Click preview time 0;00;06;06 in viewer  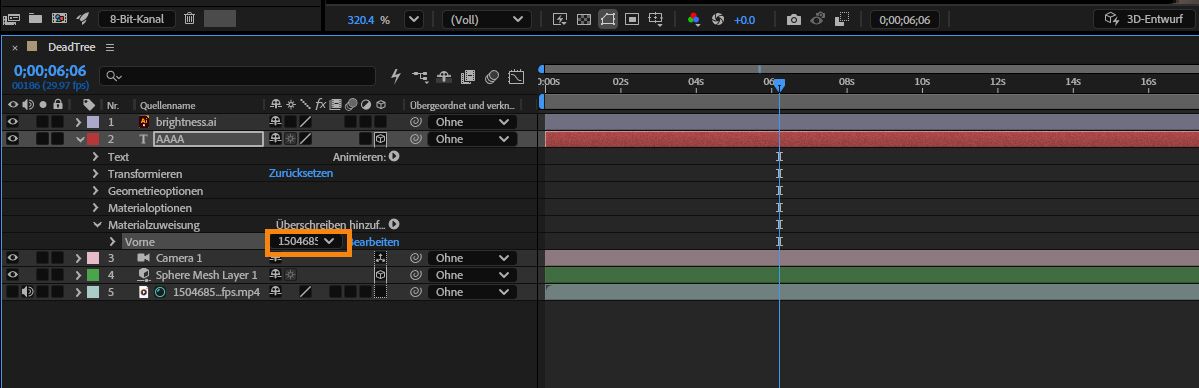(x=905, y=20)
